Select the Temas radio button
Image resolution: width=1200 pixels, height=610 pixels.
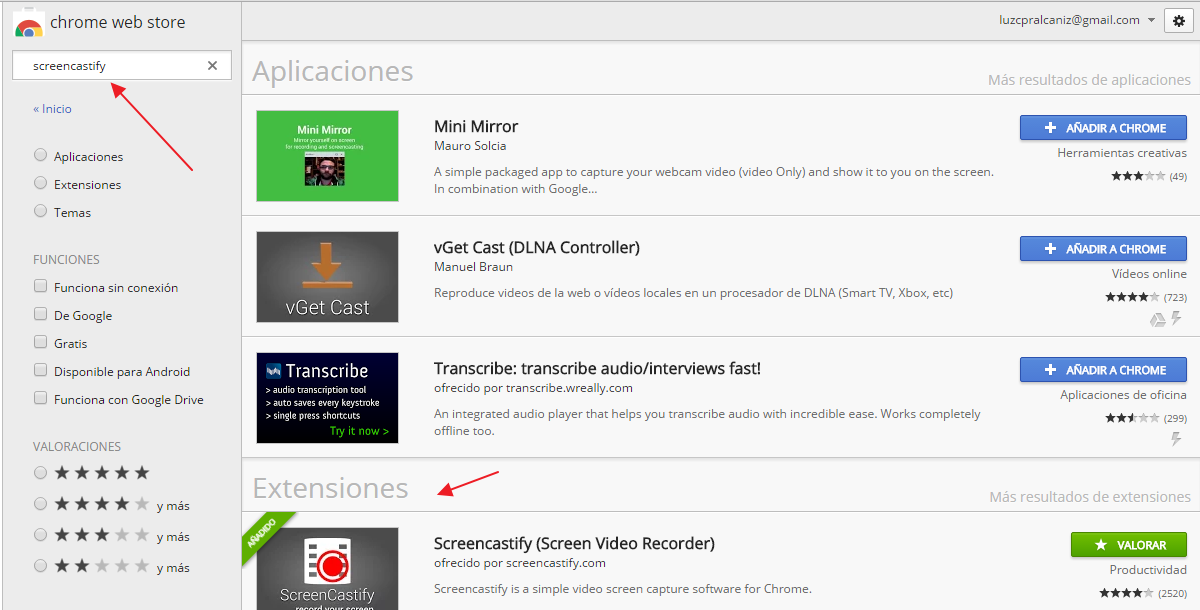tap(40, 211)
